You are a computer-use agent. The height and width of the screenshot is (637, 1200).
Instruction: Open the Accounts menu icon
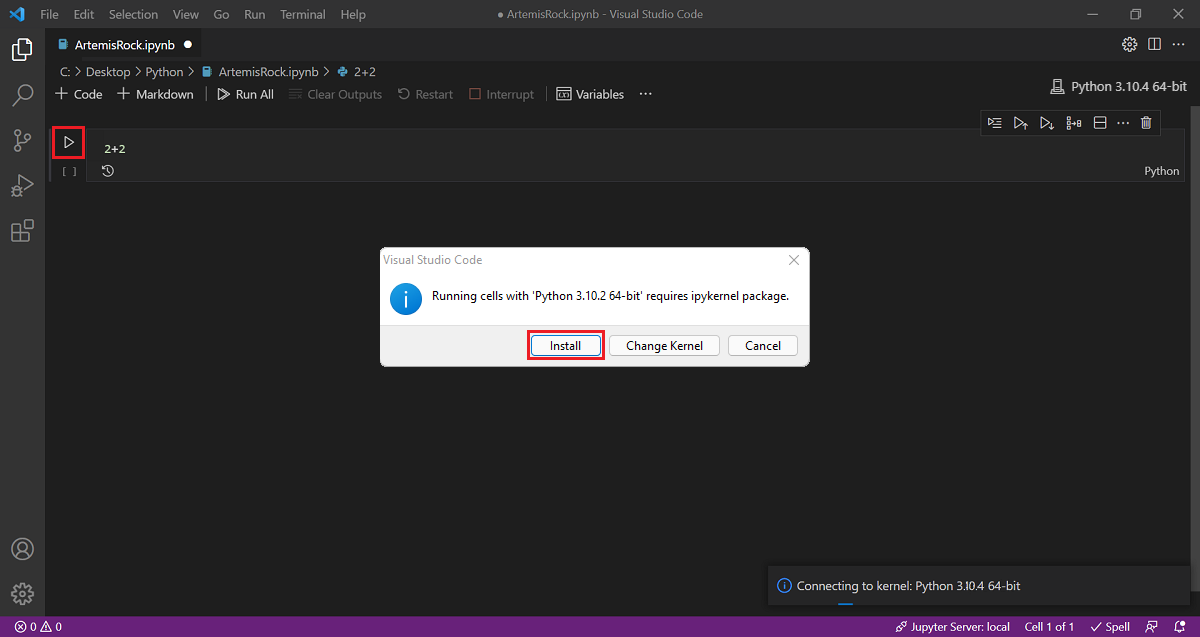[x=22, y=549]
